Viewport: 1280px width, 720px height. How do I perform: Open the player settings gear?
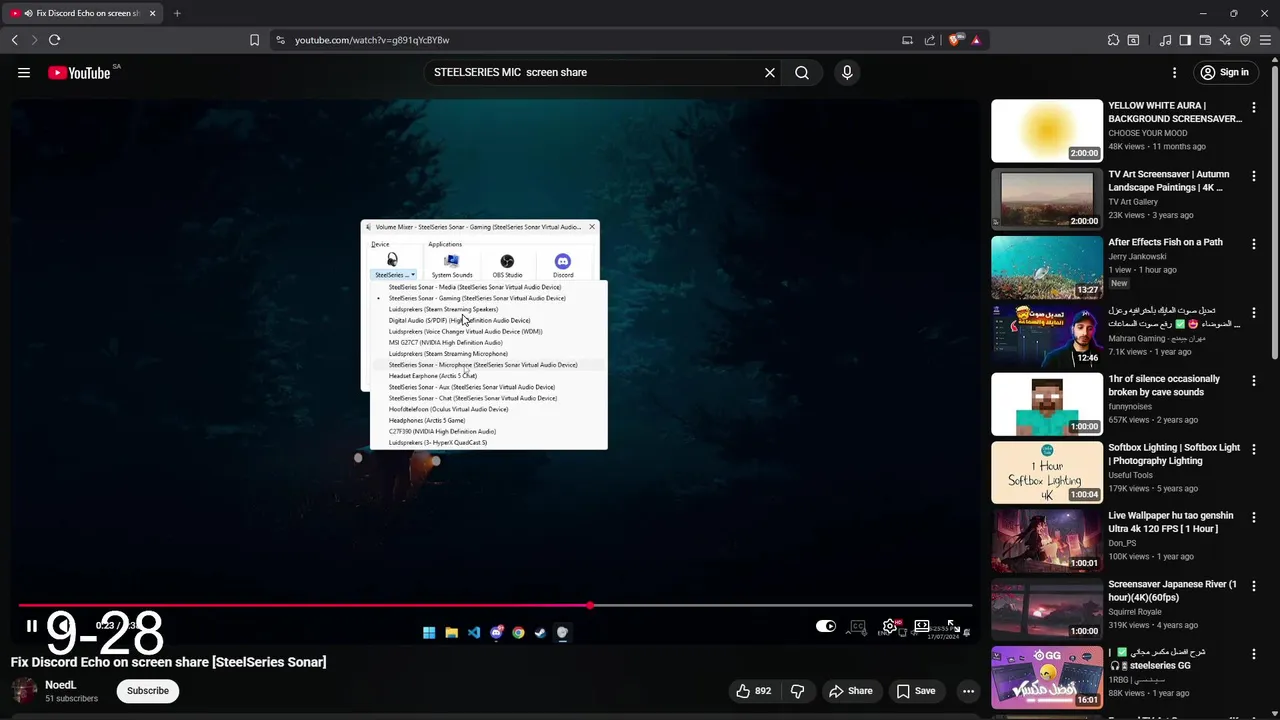[x=889, y=626]
